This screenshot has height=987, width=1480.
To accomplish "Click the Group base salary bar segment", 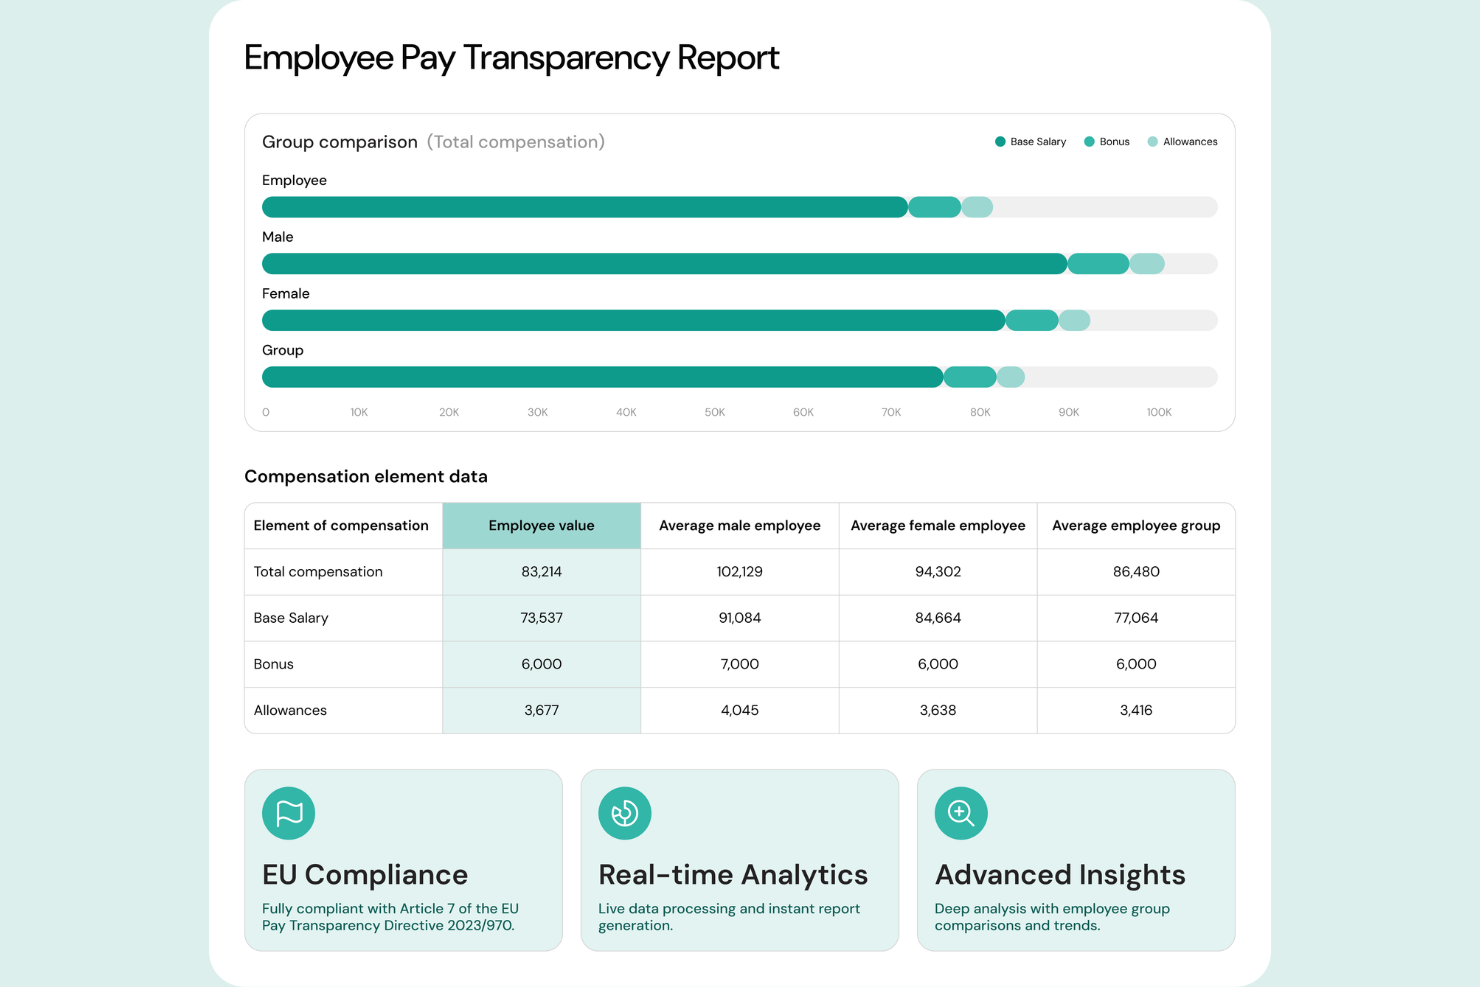I will 602,377.
